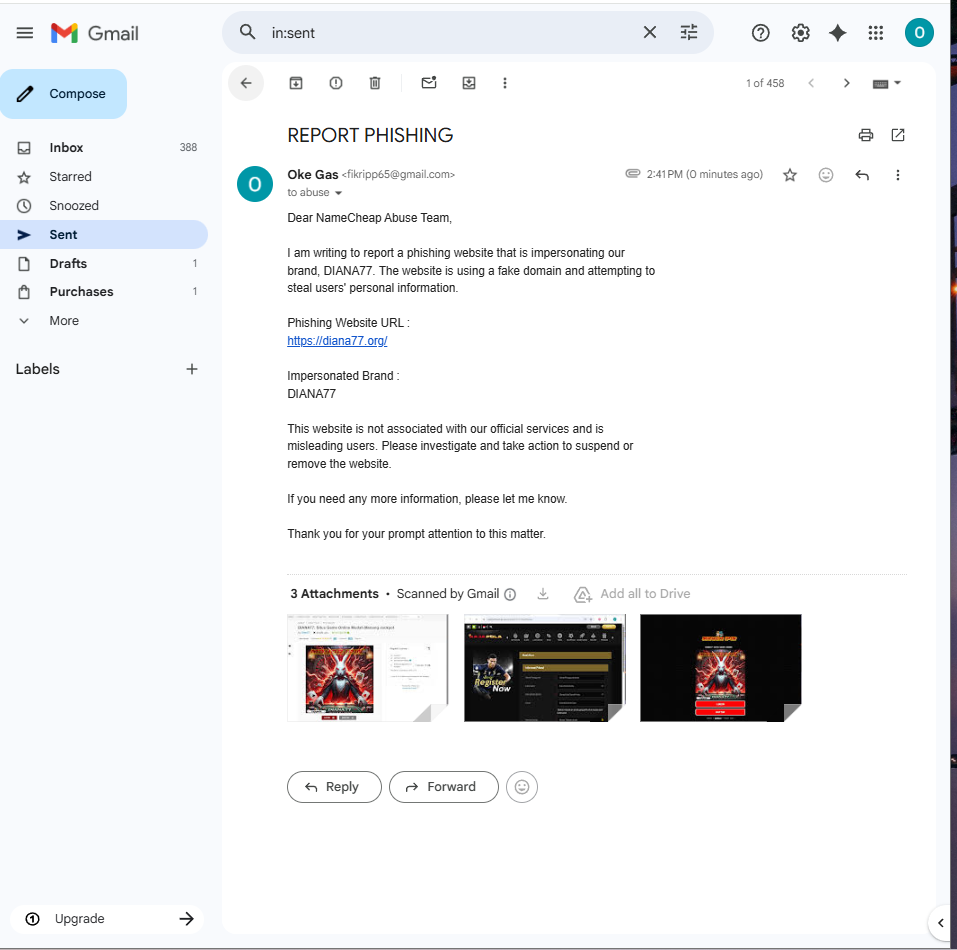Click sender name Oke Gas
The width and height of the screenshot is (957, 950).
tap(312, 175)
